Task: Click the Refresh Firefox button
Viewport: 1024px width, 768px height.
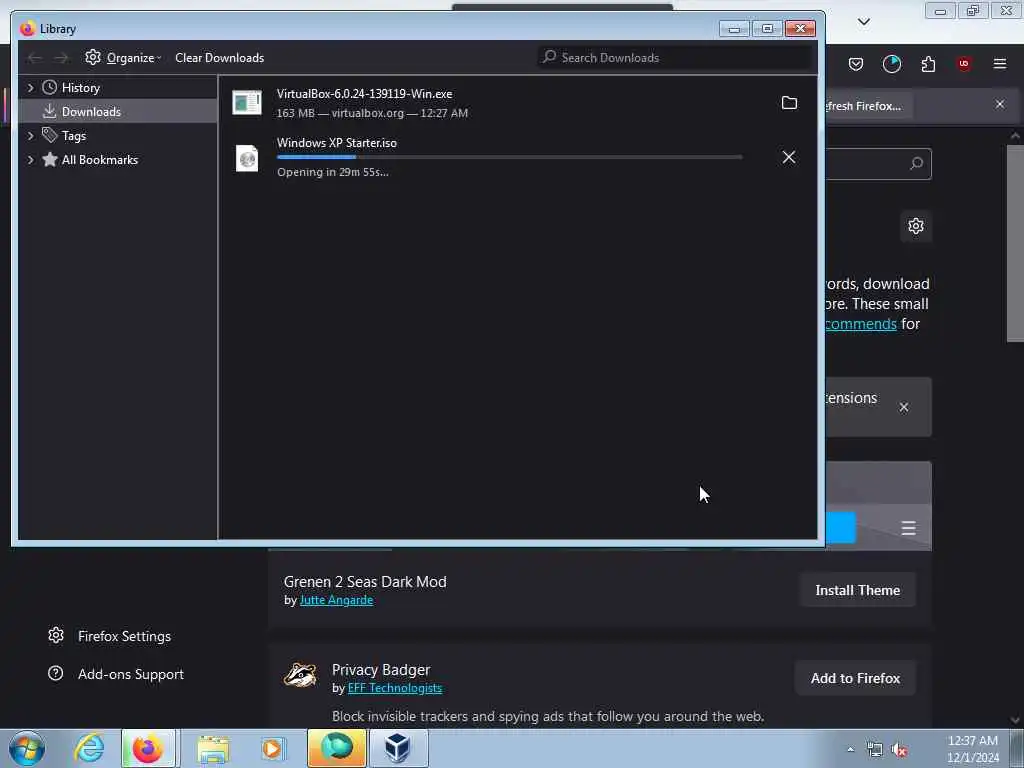Action: click(x=869, y=106)
